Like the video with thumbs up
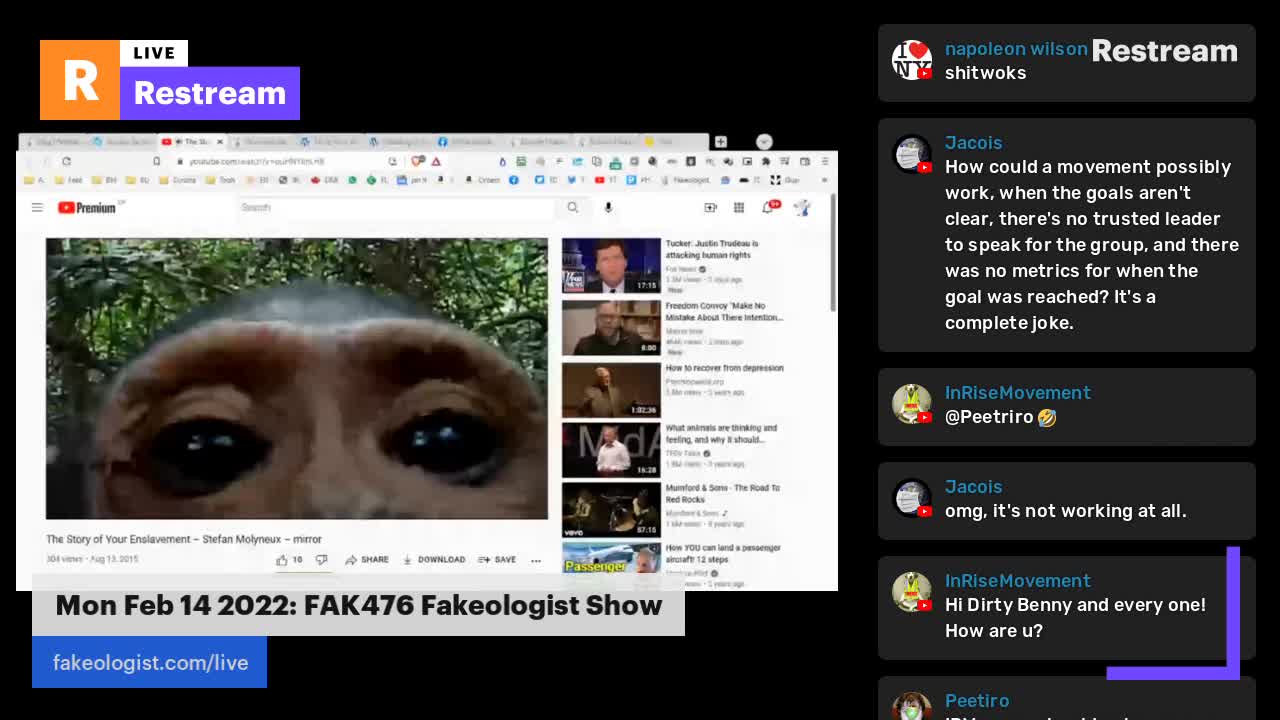1280x720 pixels. pos(283,560)
